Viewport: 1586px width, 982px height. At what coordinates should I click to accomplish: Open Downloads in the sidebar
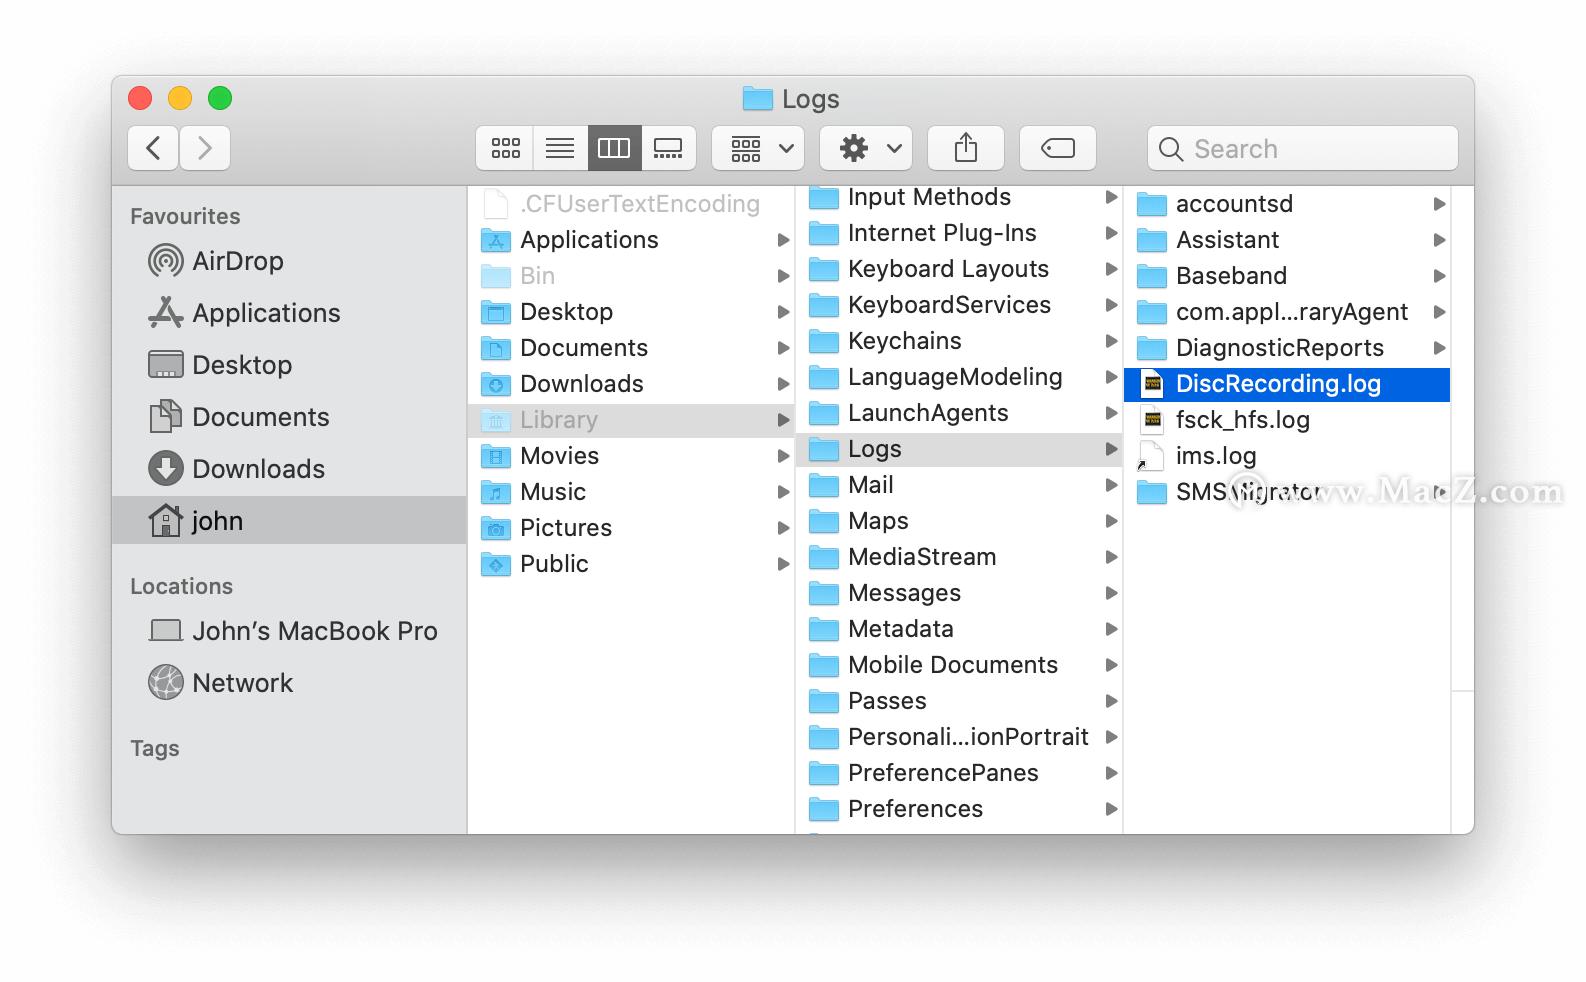(x=289, y=469)
